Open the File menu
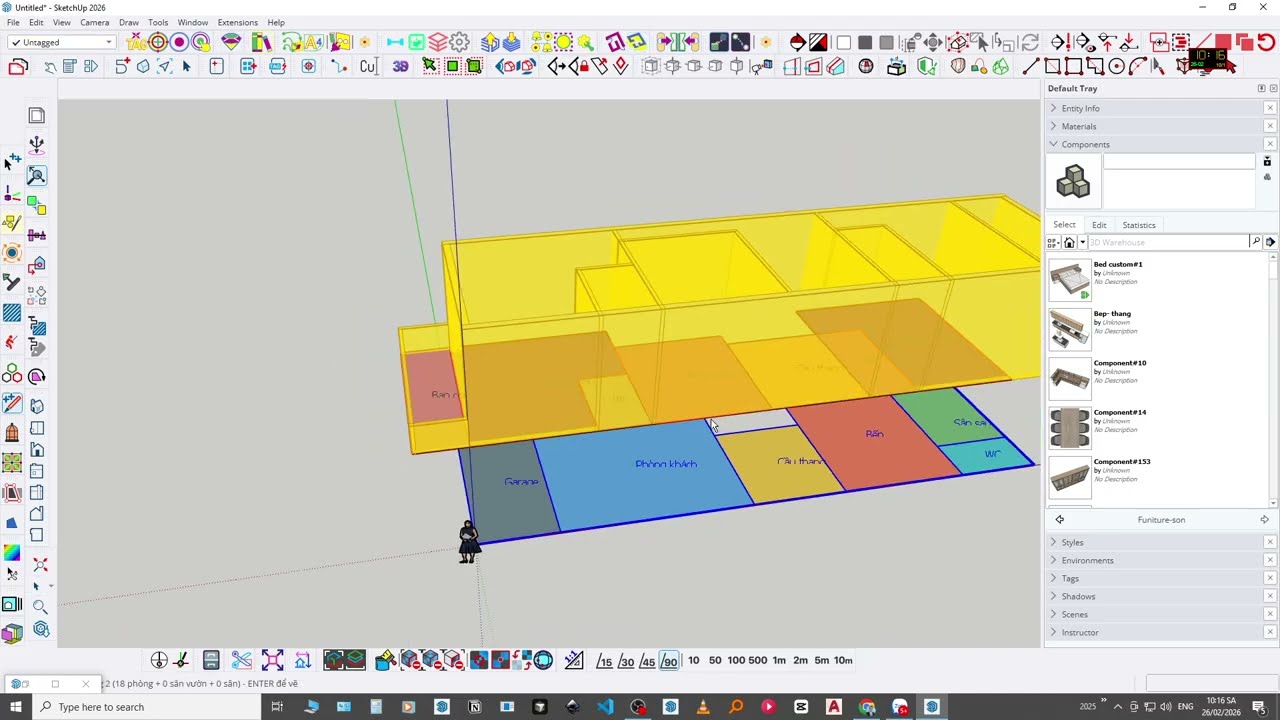The width and height of the screenshot is (1280, 720). (13, 22)
